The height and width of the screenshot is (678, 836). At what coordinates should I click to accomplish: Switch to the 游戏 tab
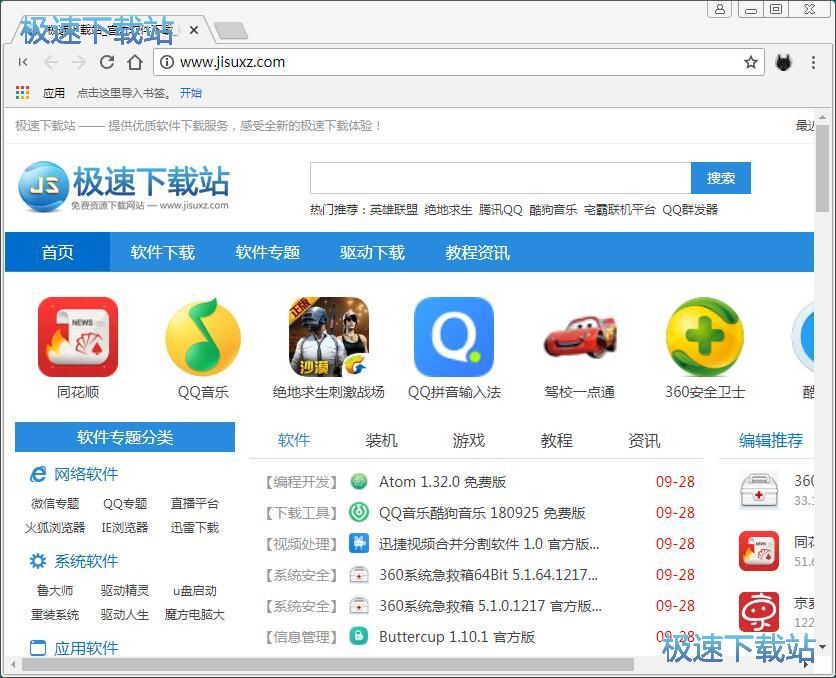click(x=469, y=440)
